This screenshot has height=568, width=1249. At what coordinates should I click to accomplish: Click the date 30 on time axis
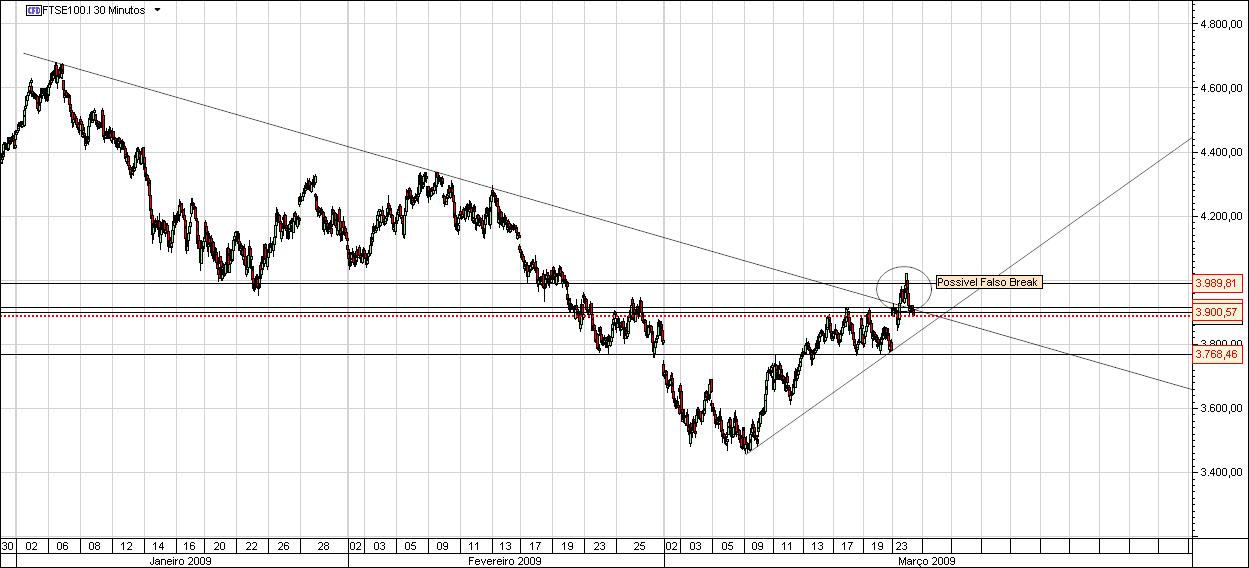[7, 547]
